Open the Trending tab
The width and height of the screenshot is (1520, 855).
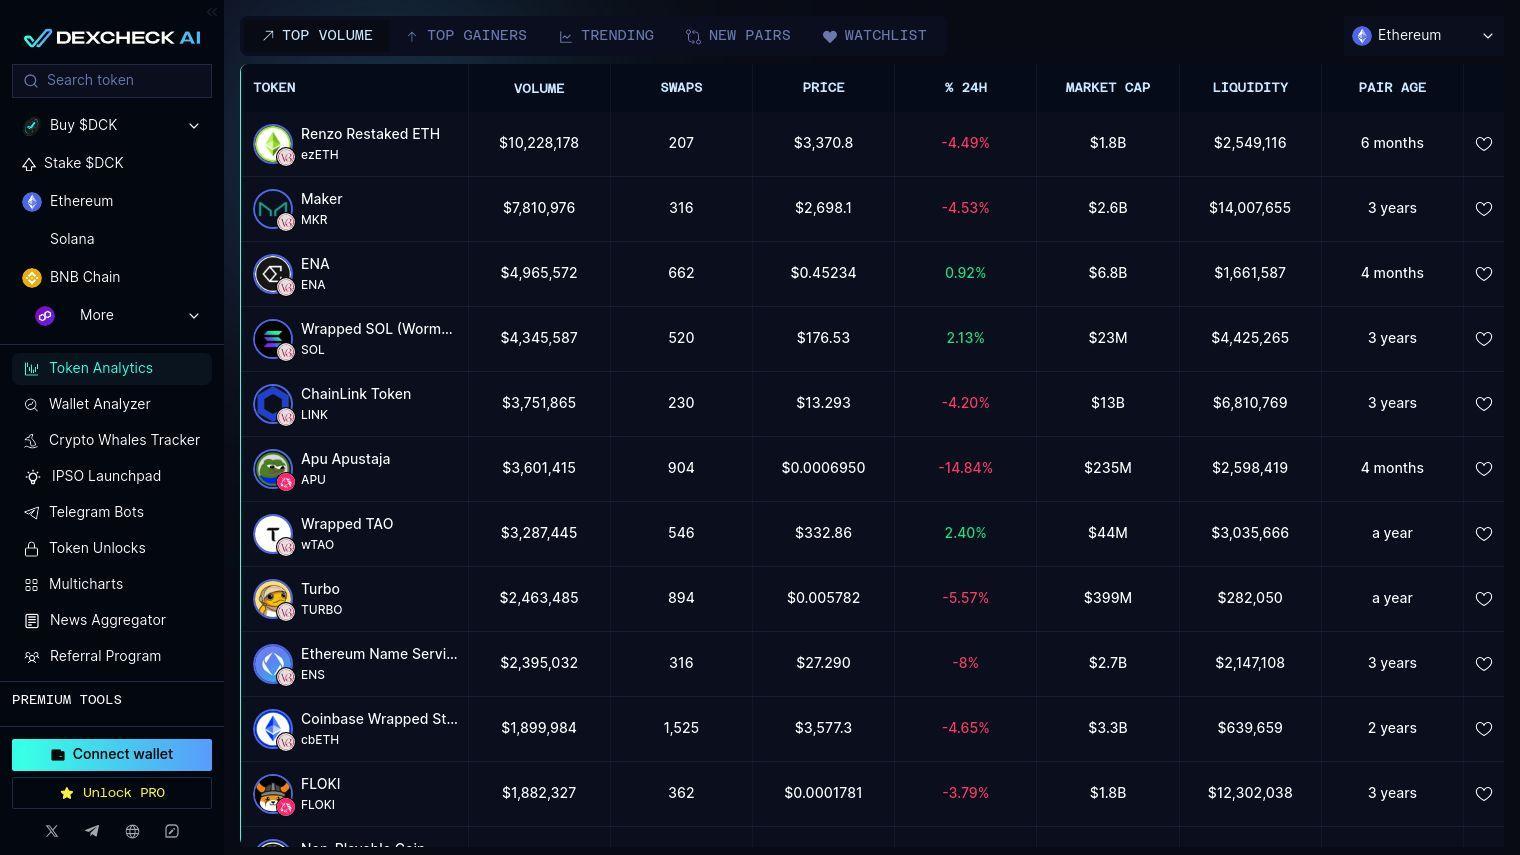pos(606,36)
